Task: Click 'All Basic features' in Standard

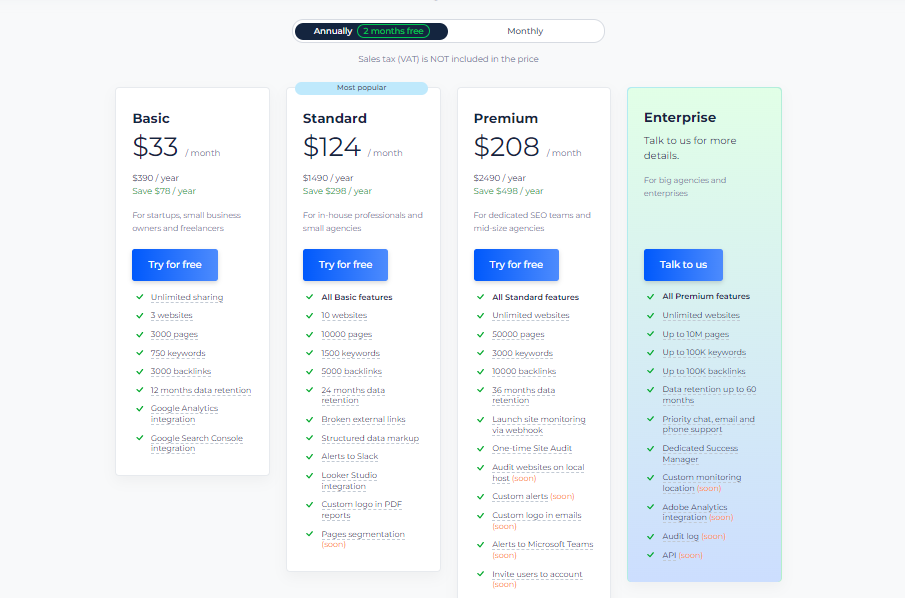Action: (357, 297)
